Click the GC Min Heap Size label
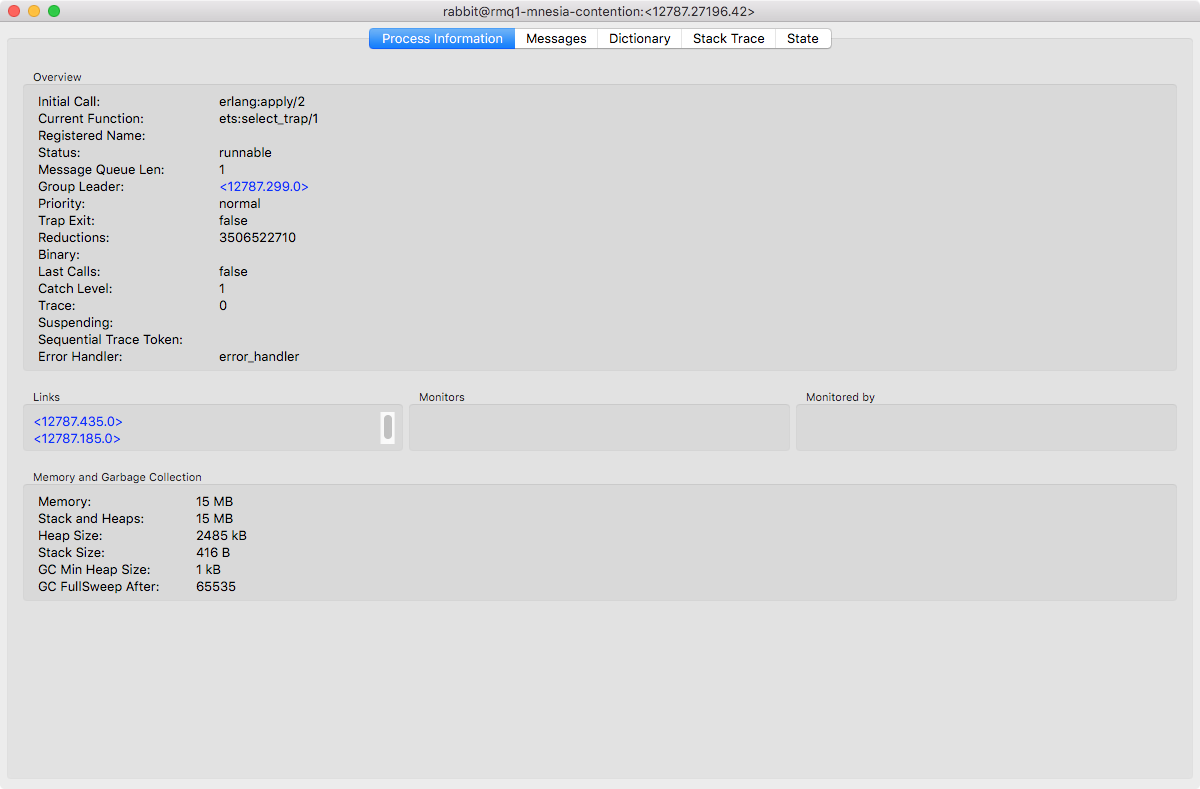 95,570
